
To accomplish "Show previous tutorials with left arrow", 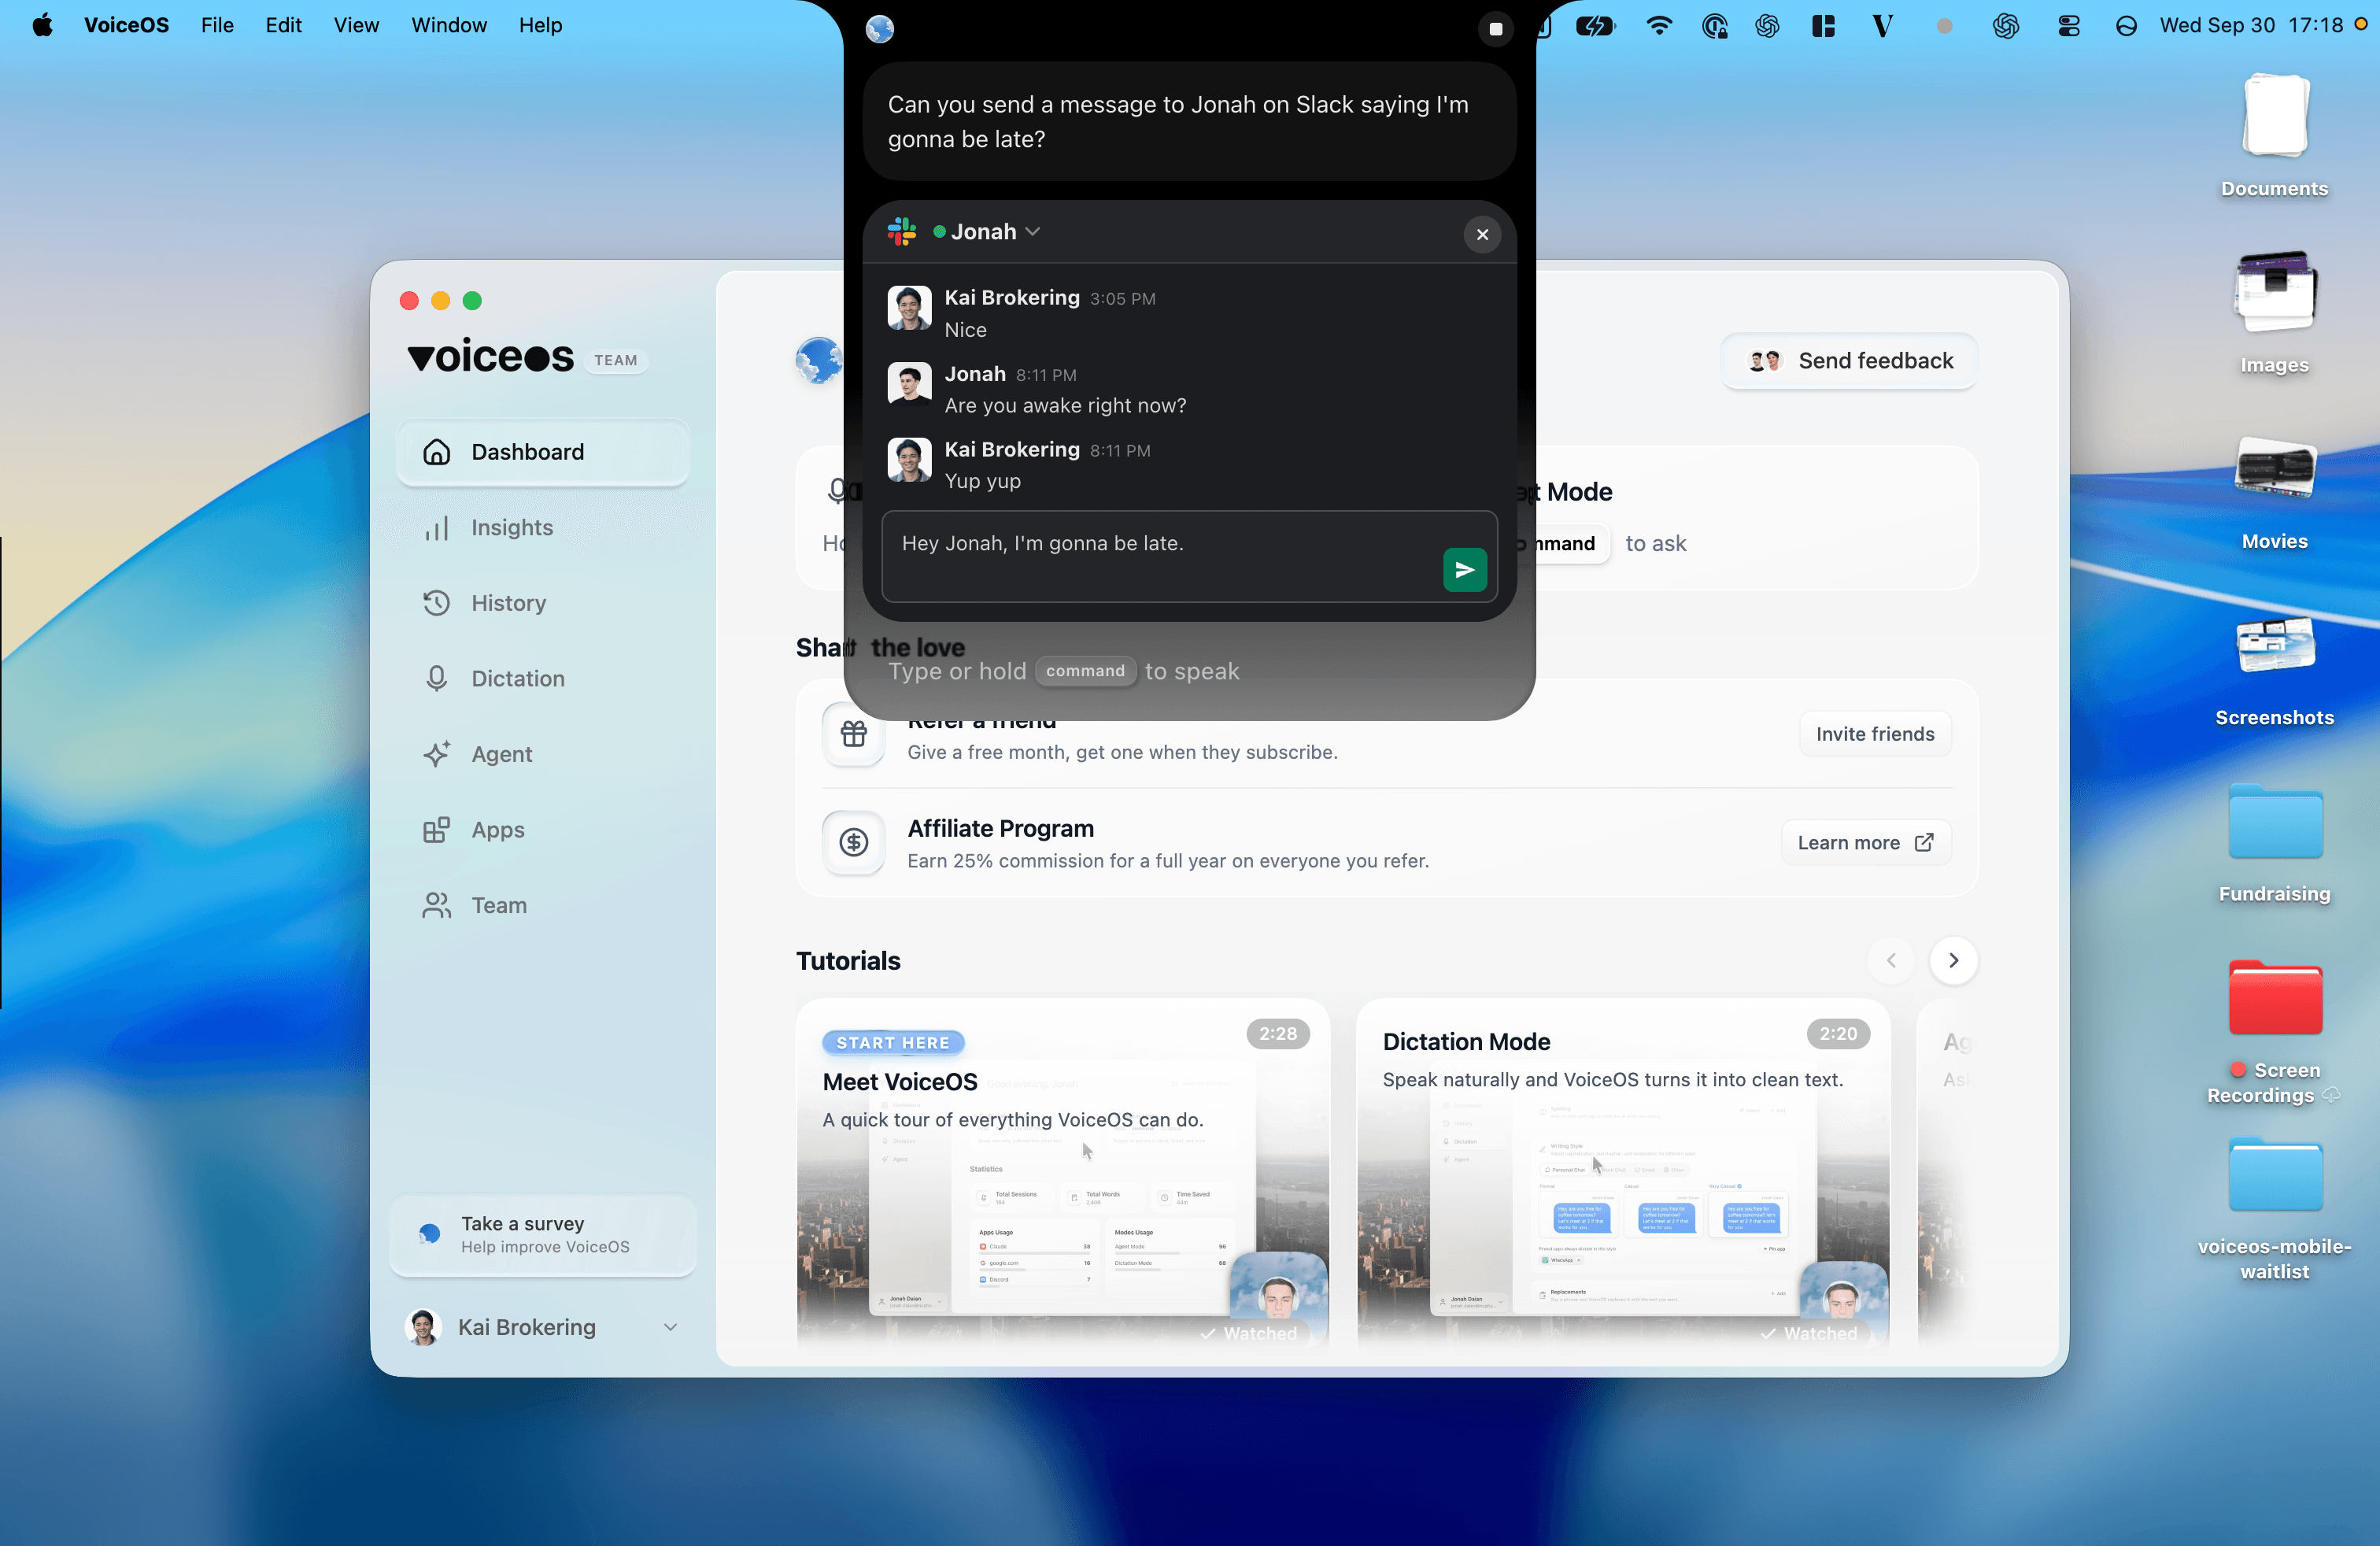I will (x=1891, y=960).
